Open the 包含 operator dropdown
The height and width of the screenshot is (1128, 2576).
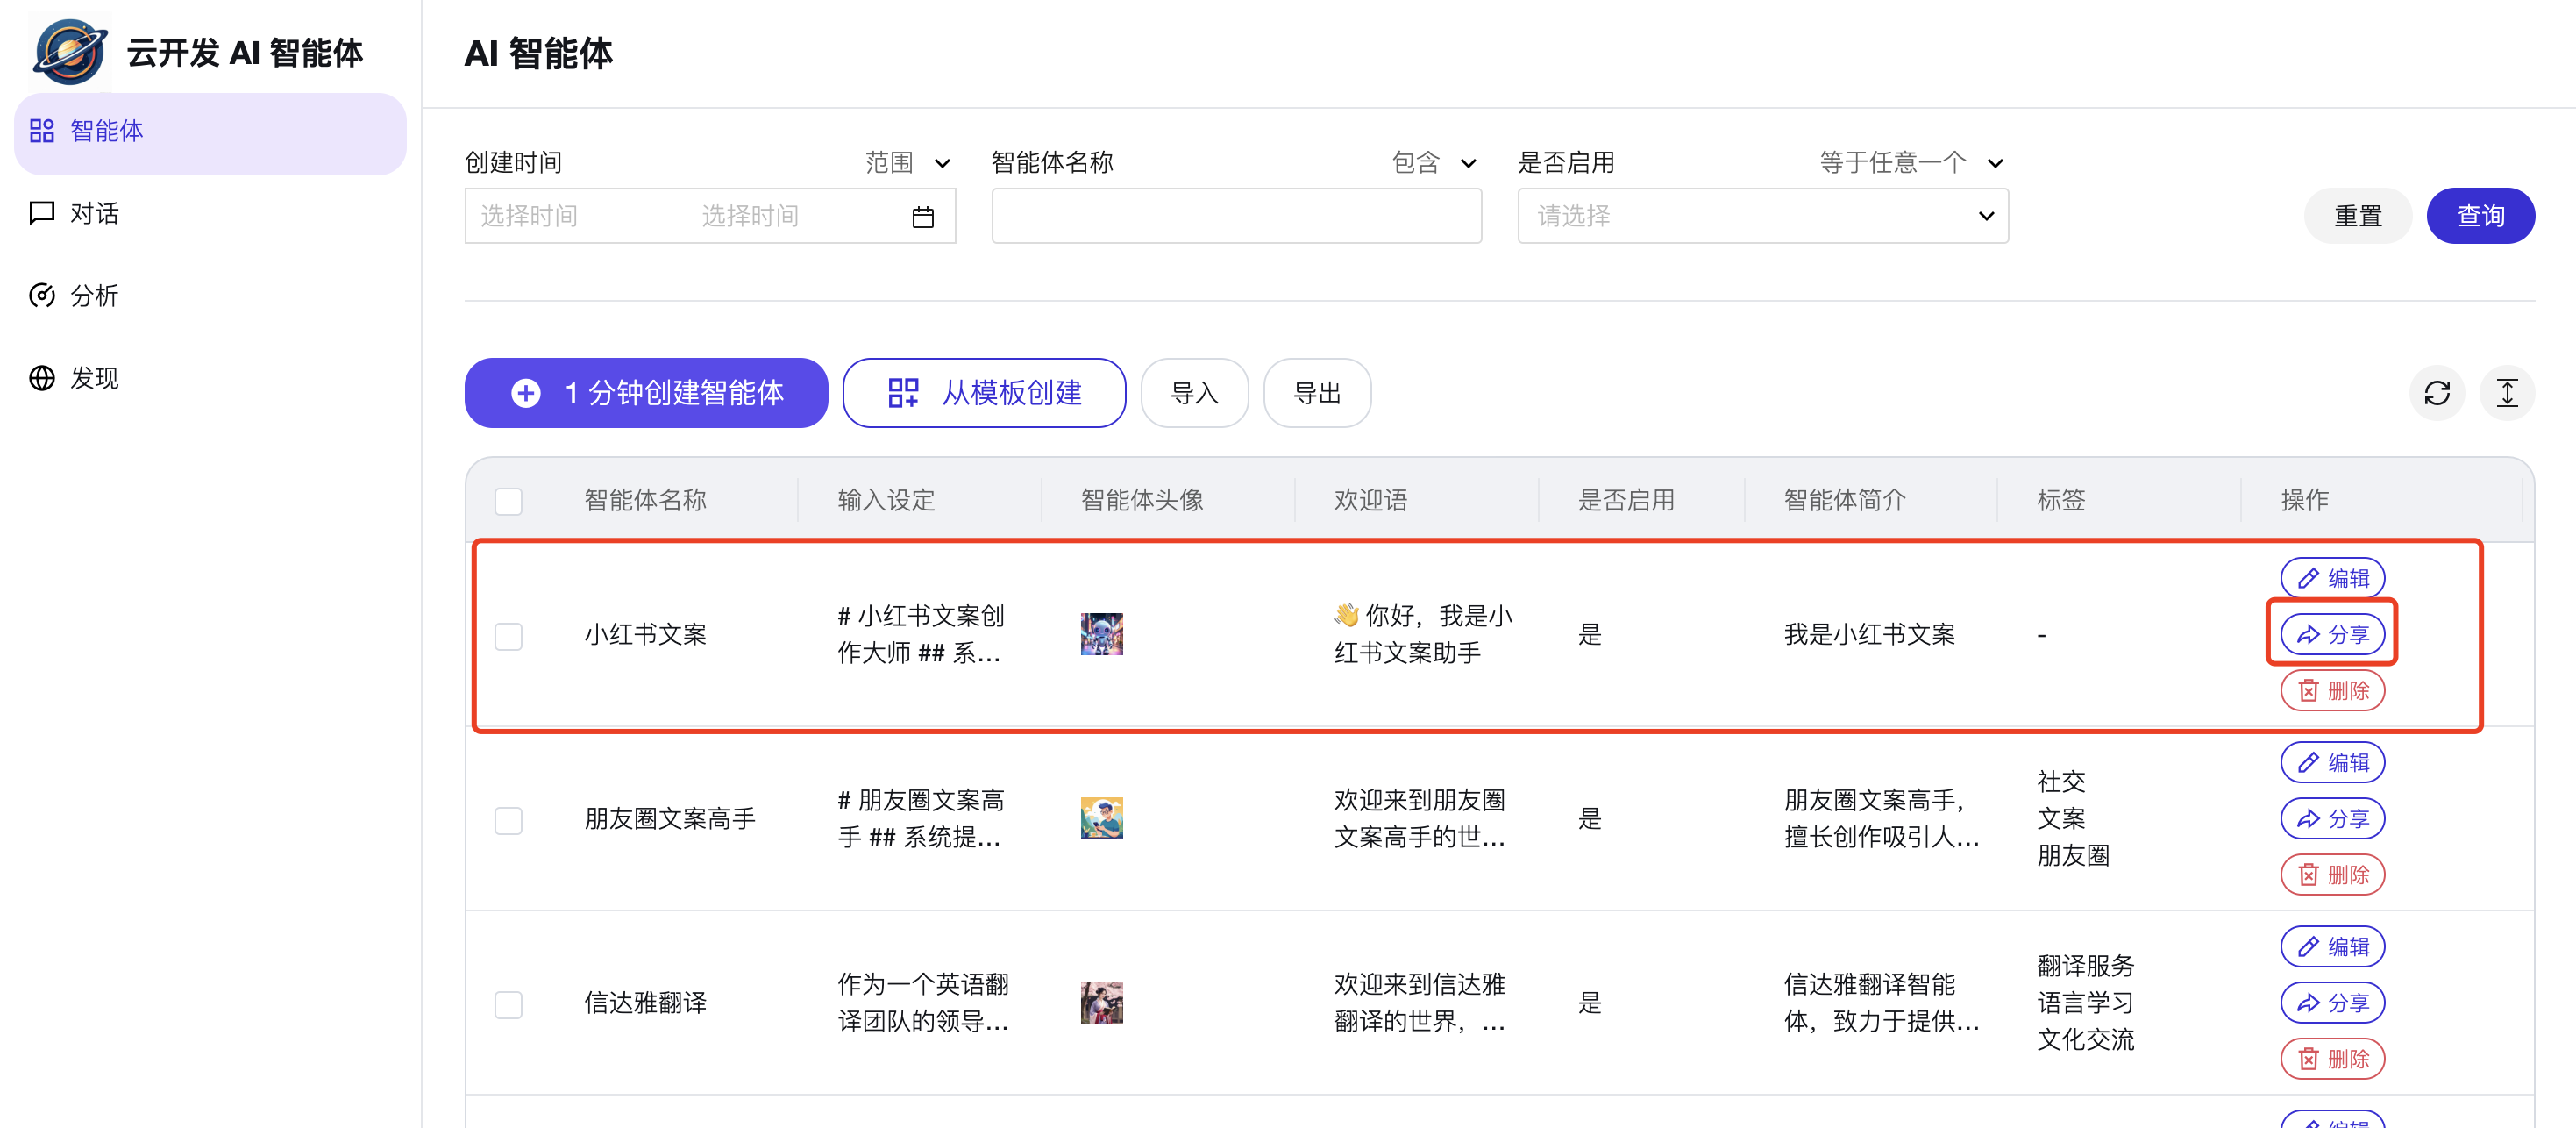1434,163
